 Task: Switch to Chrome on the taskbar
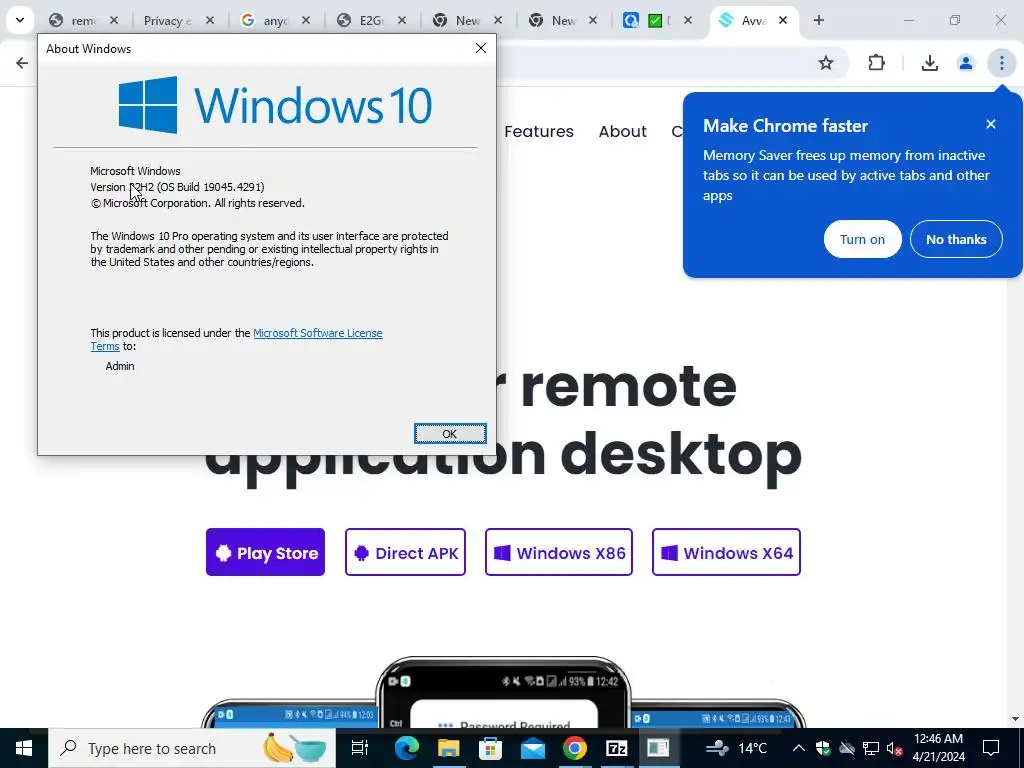575,748
